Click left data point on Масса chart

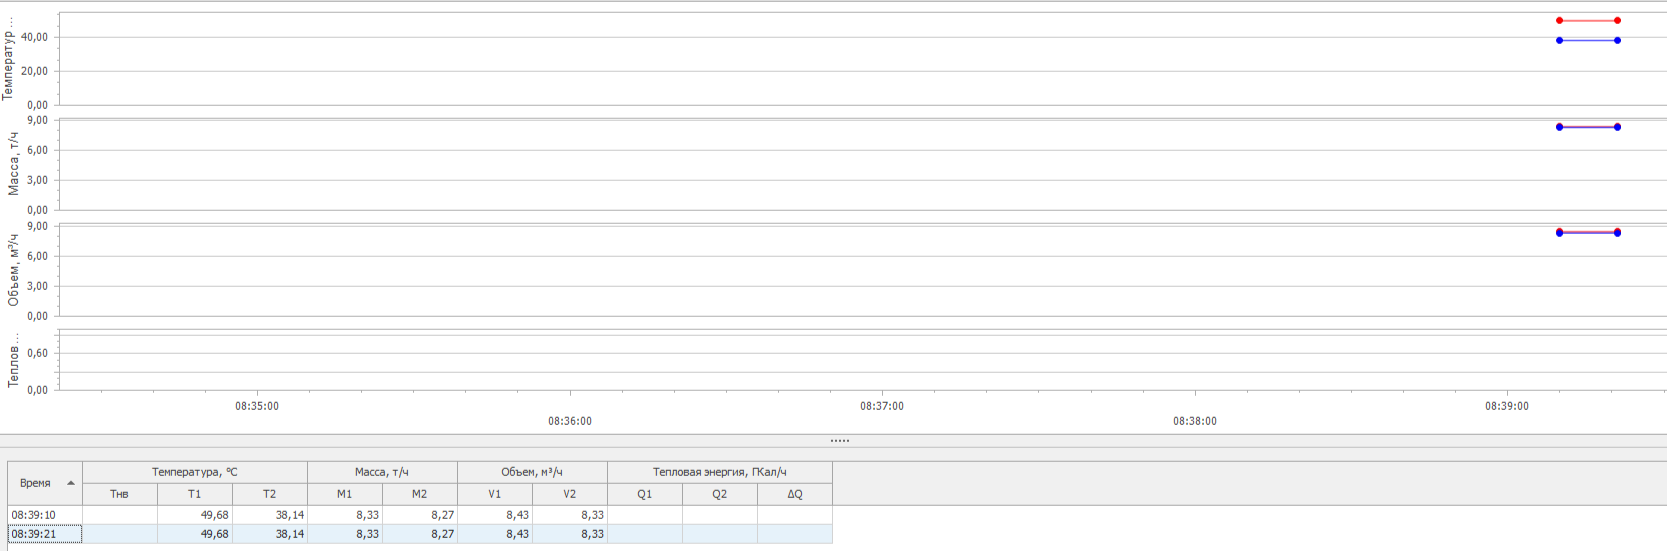tap(1559, 127)
